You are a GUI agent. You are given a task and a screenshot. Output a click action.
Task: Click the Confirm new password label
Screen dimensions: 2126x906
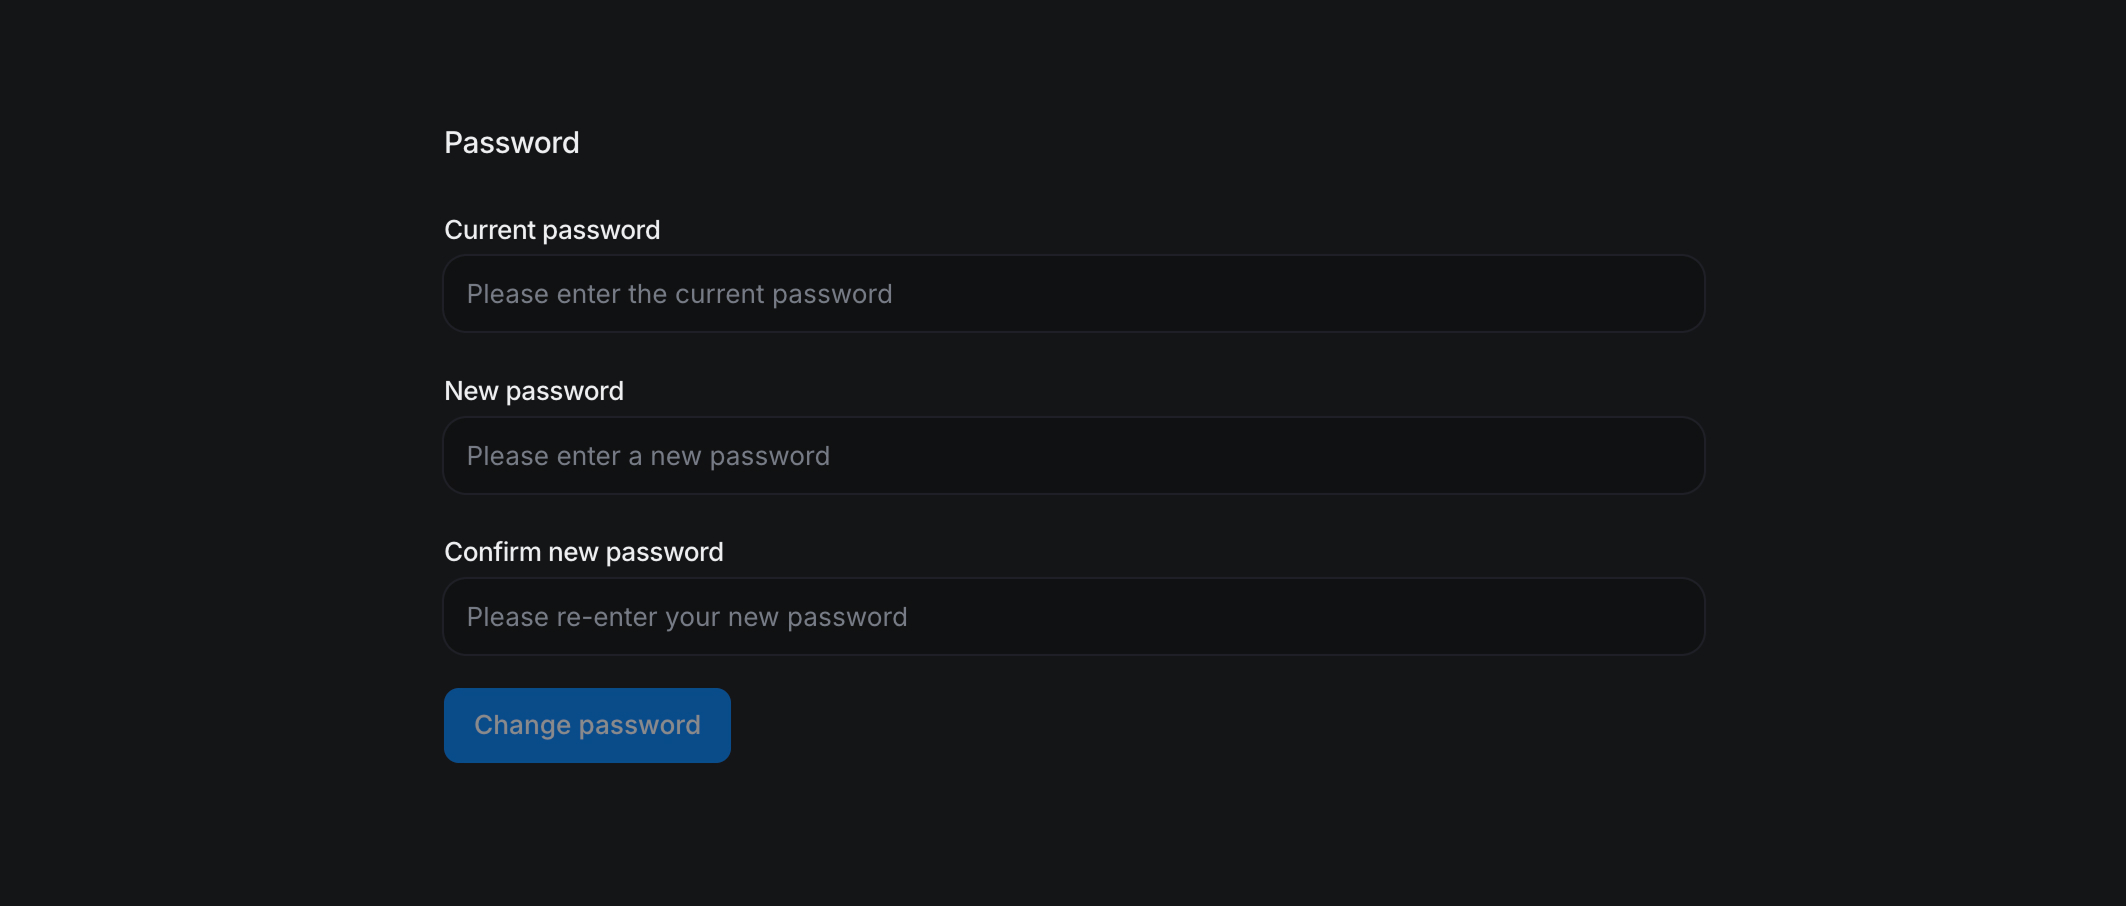pos(584,552)
